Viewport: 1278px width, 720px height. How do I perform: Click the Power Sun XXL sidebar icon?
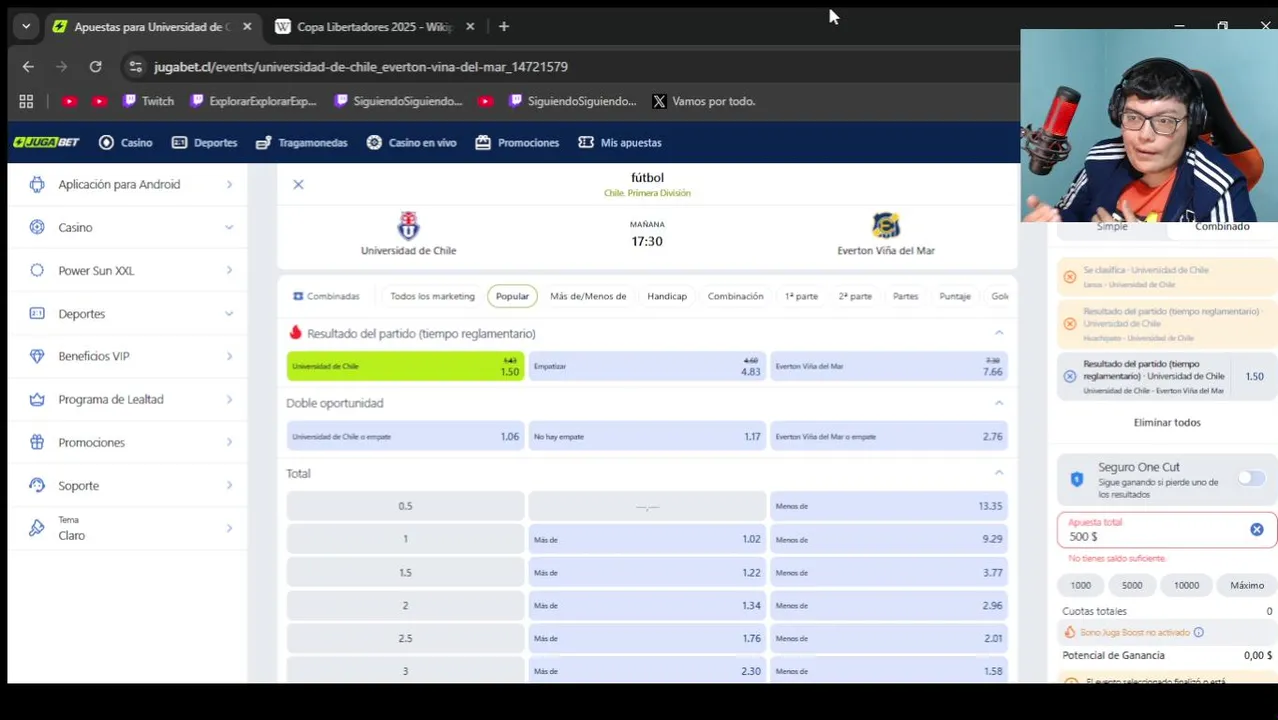pos(37,270)
